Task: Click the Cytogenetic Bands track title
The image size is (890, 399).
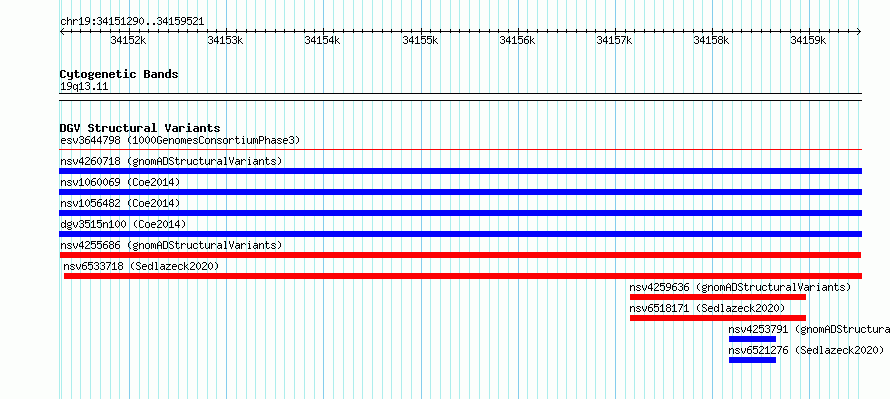Action: point(119,74)
